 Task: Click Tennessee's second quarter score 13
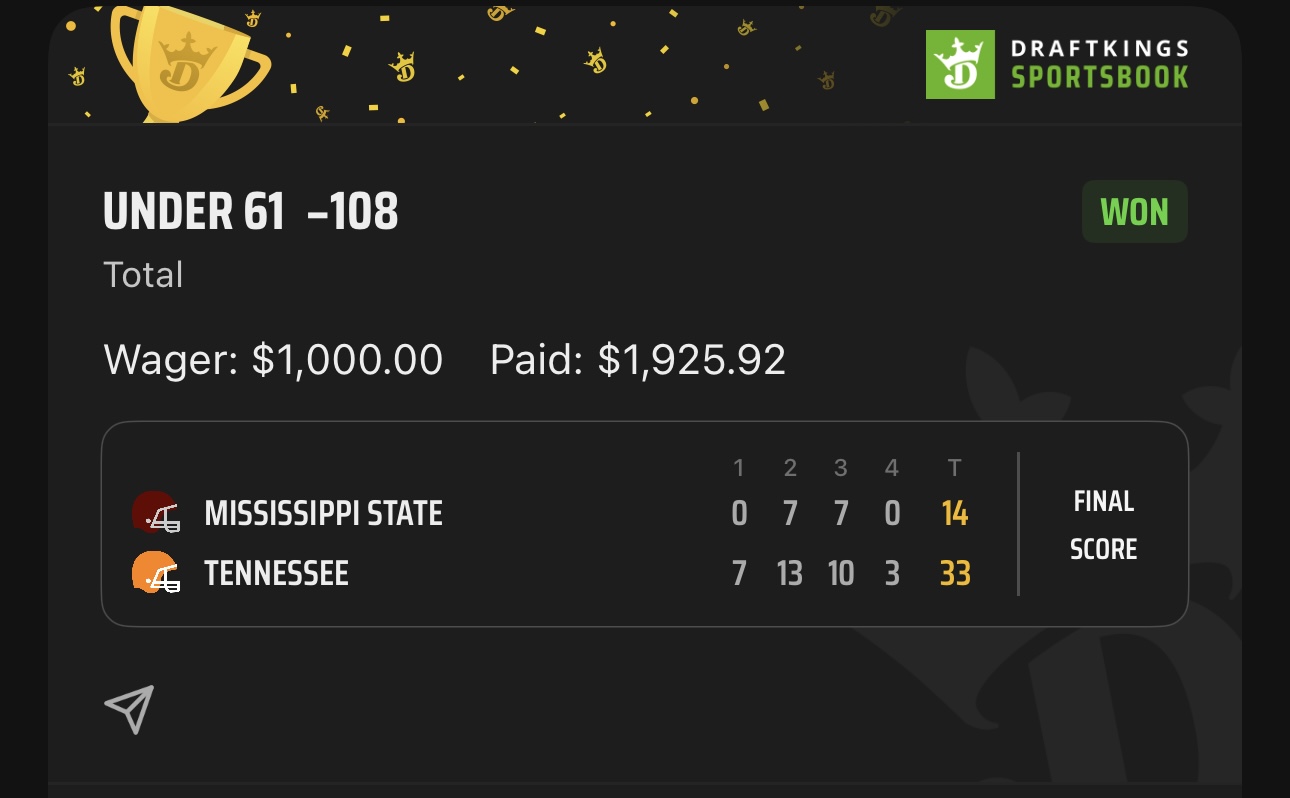(x=790, y=574)
